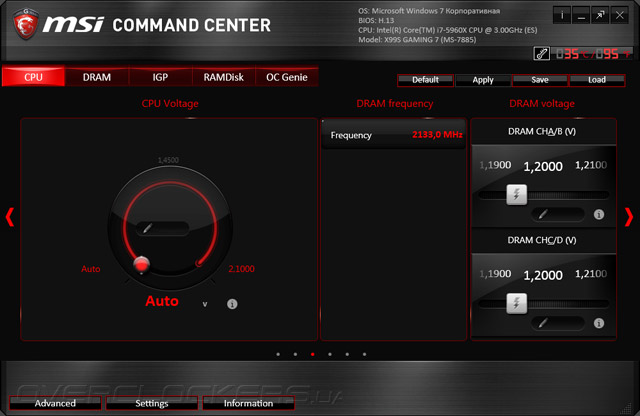640x416 pixels.
Task: Click the temperature readout 035°C
Action: [575, 53]
